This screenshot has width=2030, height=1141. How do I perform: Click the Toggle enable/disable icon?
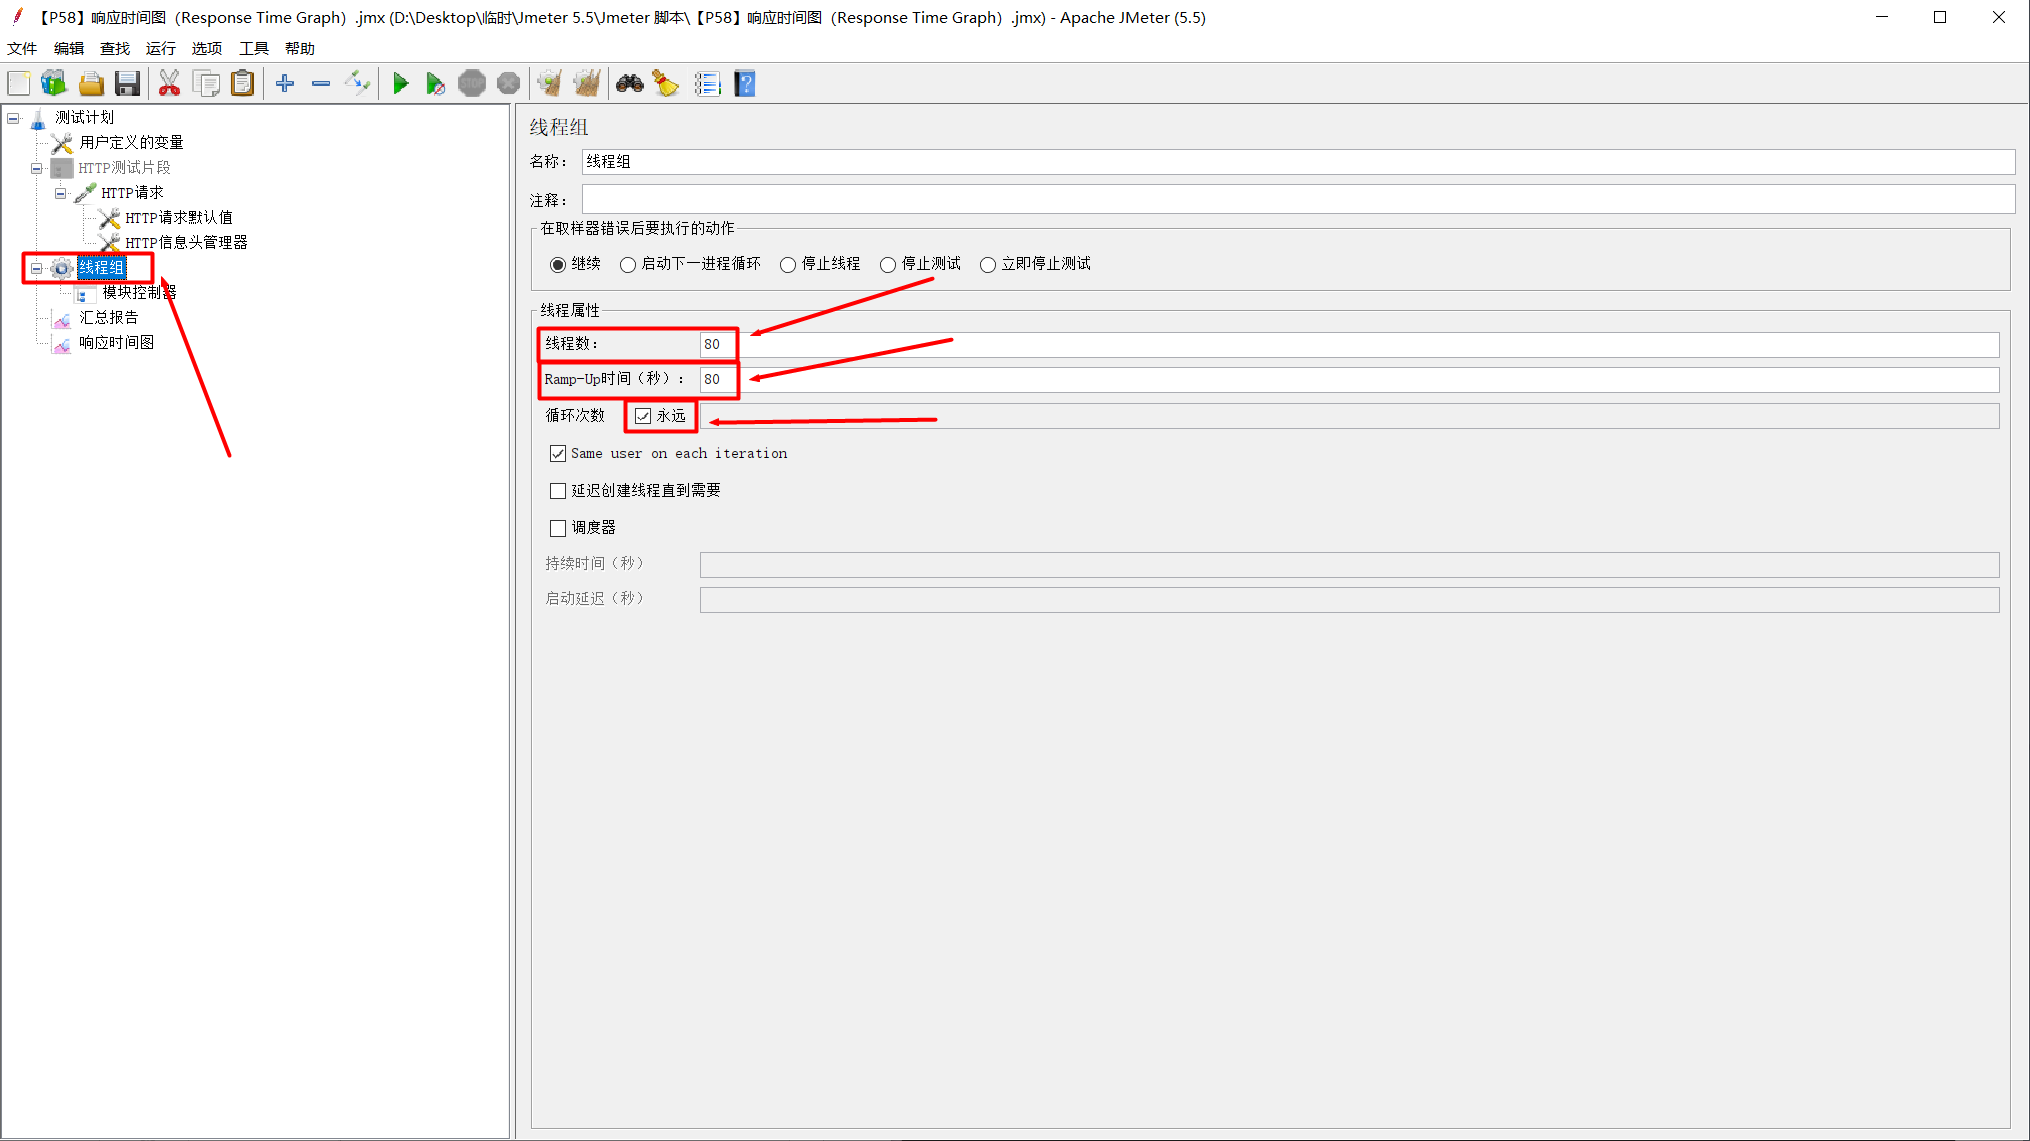tap(357, 84)
